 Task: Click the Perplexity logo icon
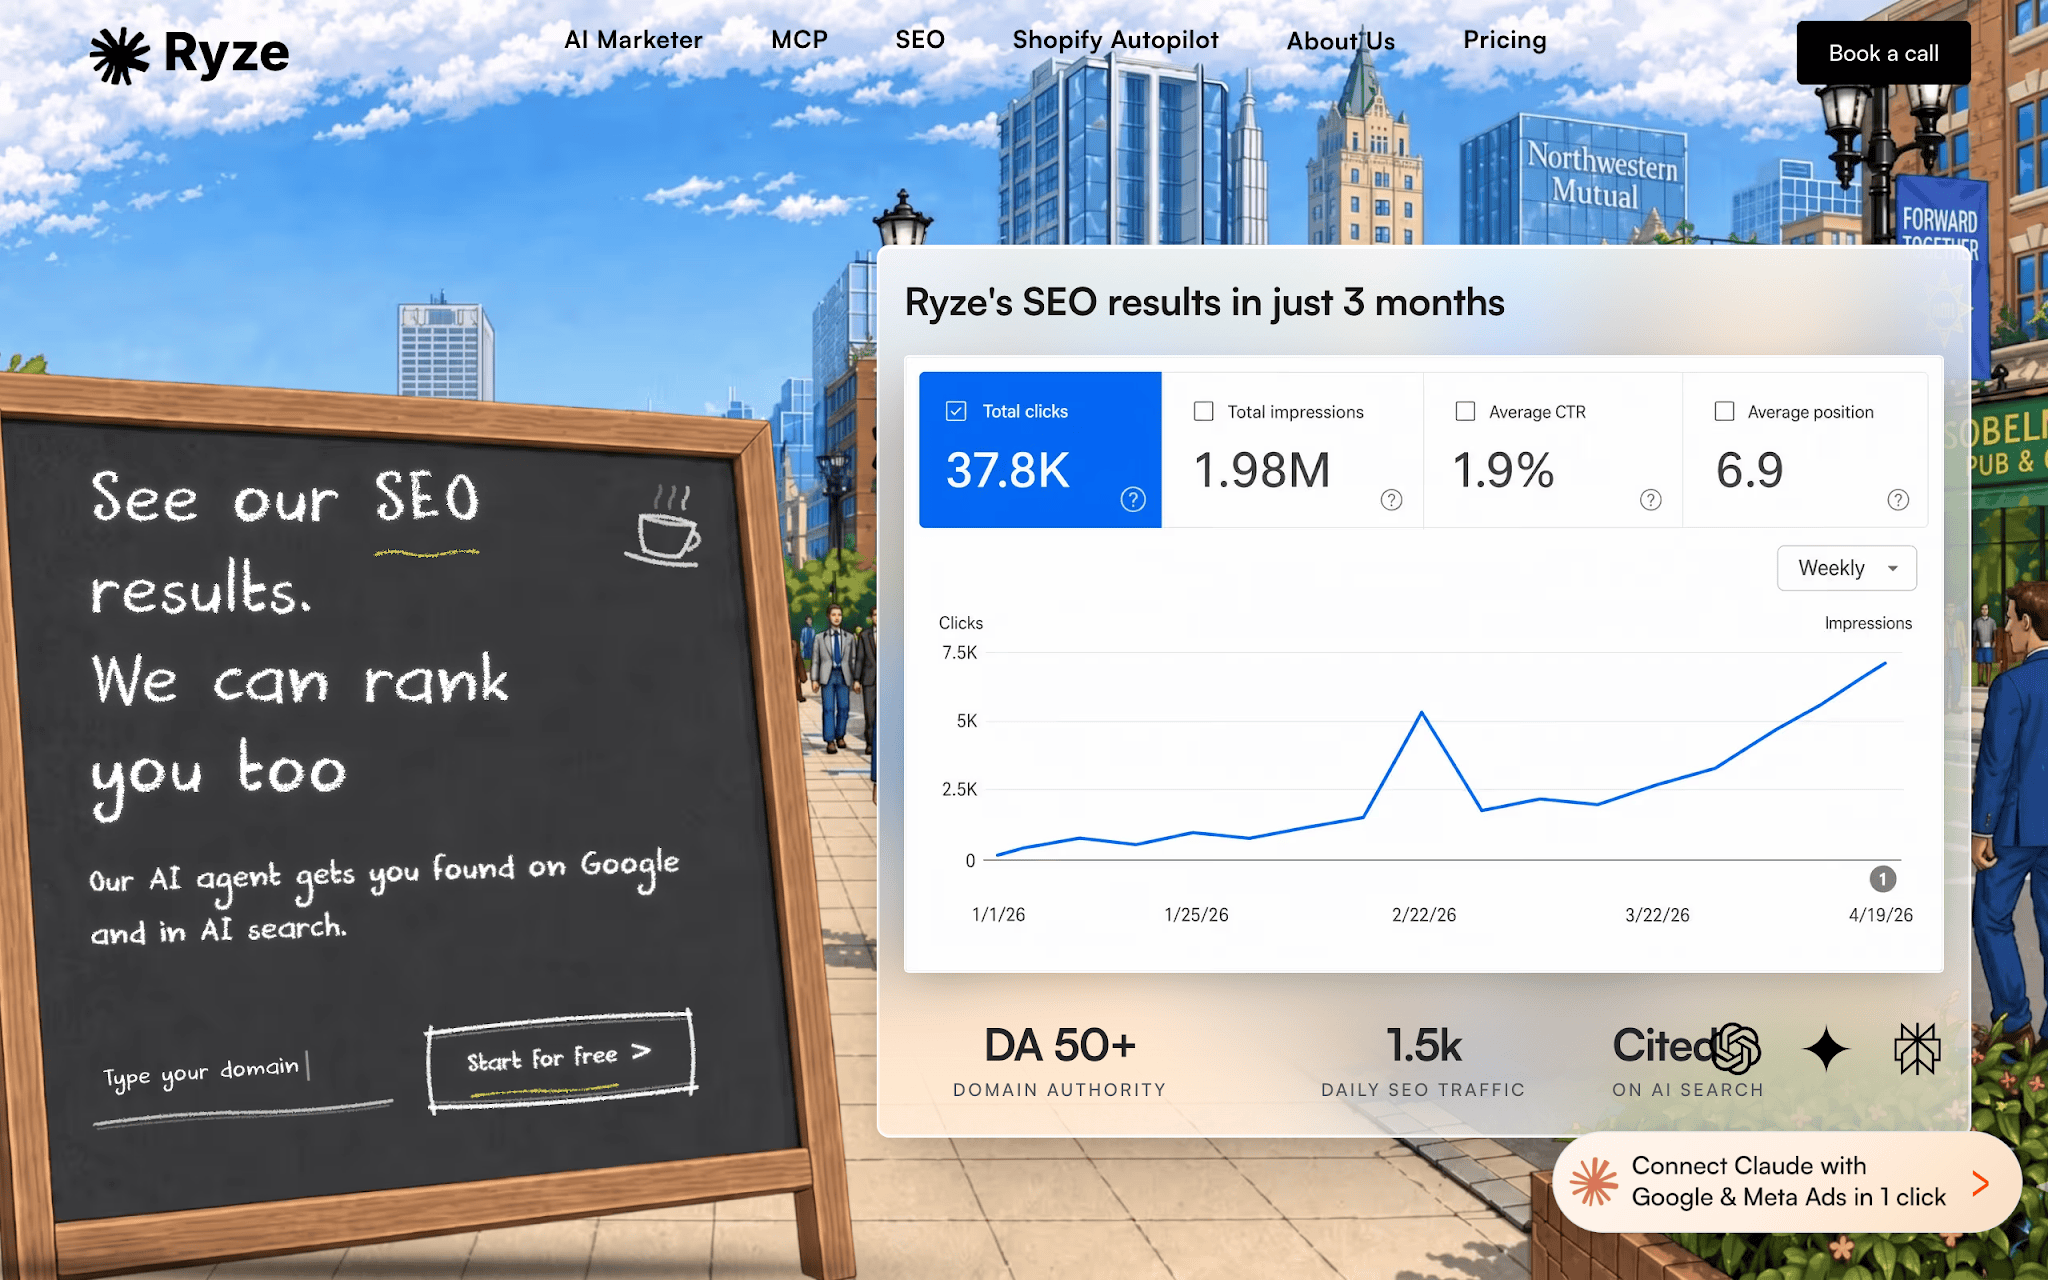tap(1917, 1049)
